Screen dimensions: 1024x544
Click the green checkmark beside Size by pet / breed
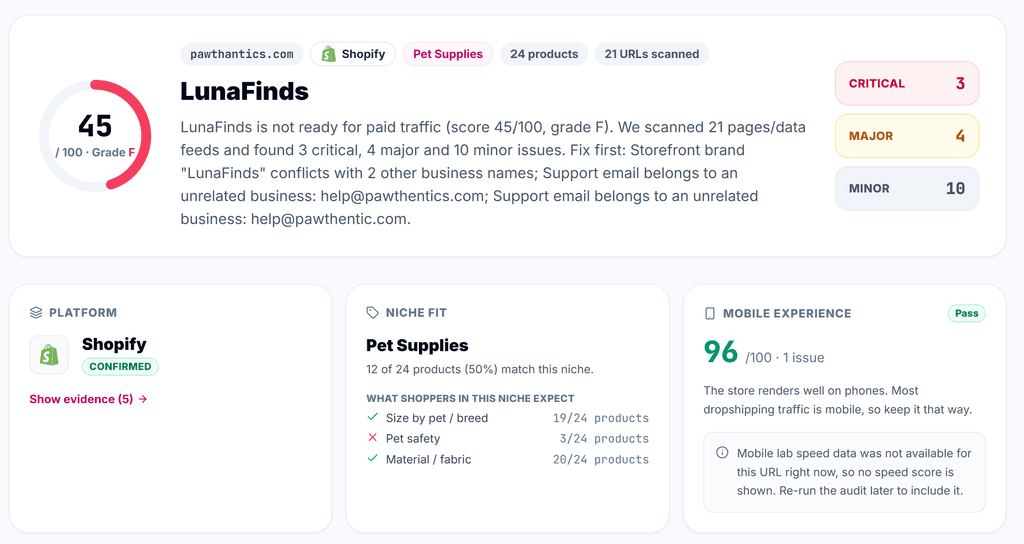click(372, 417)
